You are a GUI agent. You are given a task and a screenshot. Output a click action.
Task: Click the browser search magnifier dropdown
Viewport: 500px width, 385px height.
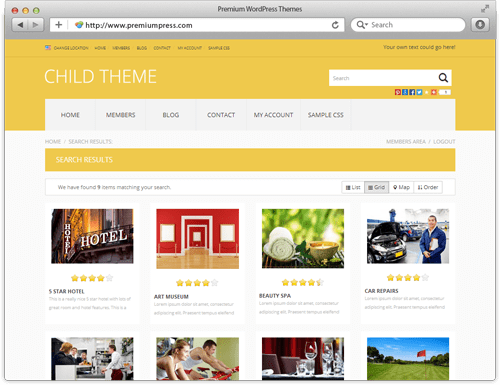pyautogui.click(x=362, y=25)
